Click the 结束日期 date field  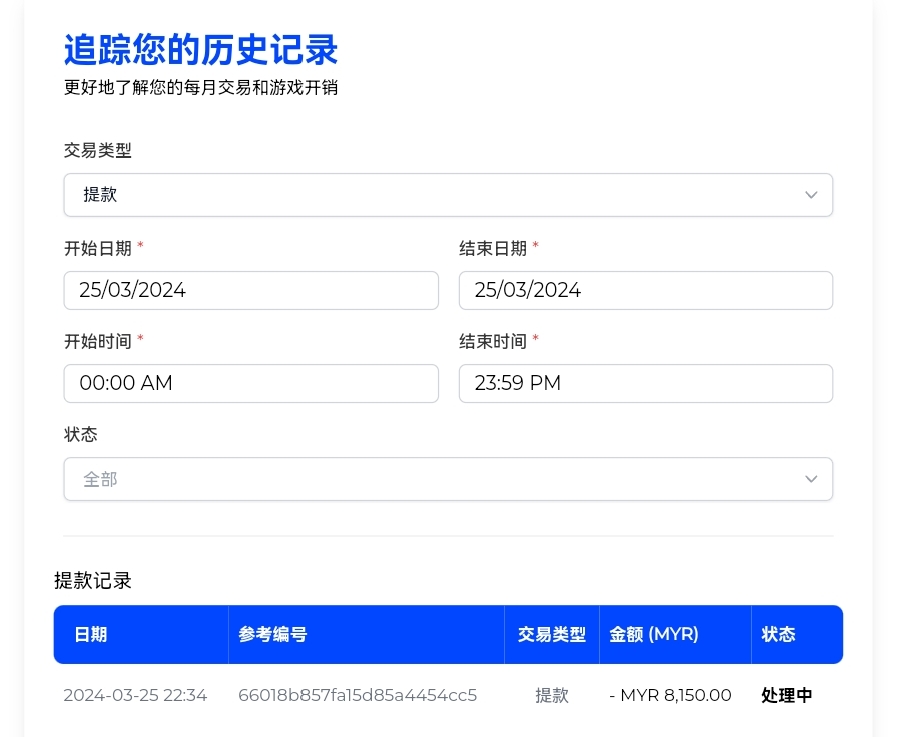click(645, 290)
